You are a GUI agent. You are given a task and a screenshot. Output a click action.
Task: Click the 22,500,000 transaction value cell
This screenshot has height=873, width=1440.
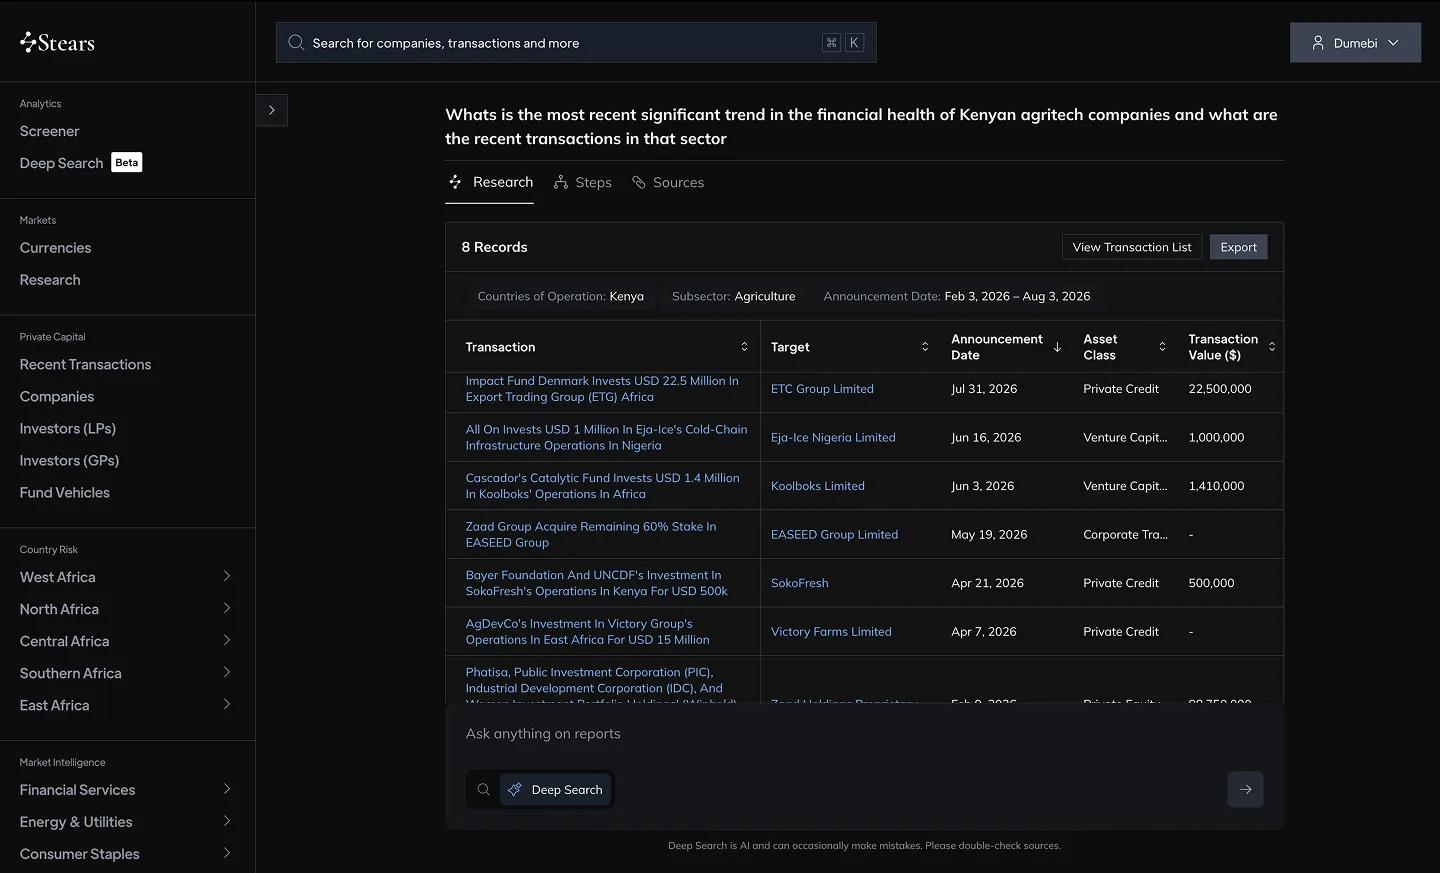click(1220, 389)
